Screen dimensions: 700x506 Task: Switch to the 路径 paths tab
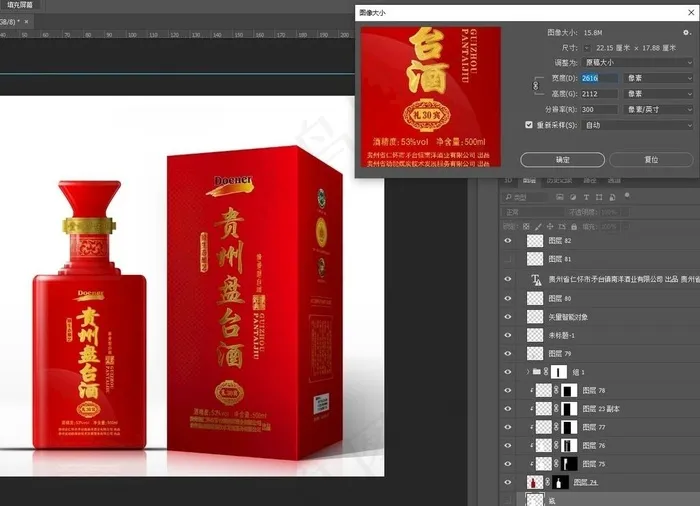click(x=590, y=180)
